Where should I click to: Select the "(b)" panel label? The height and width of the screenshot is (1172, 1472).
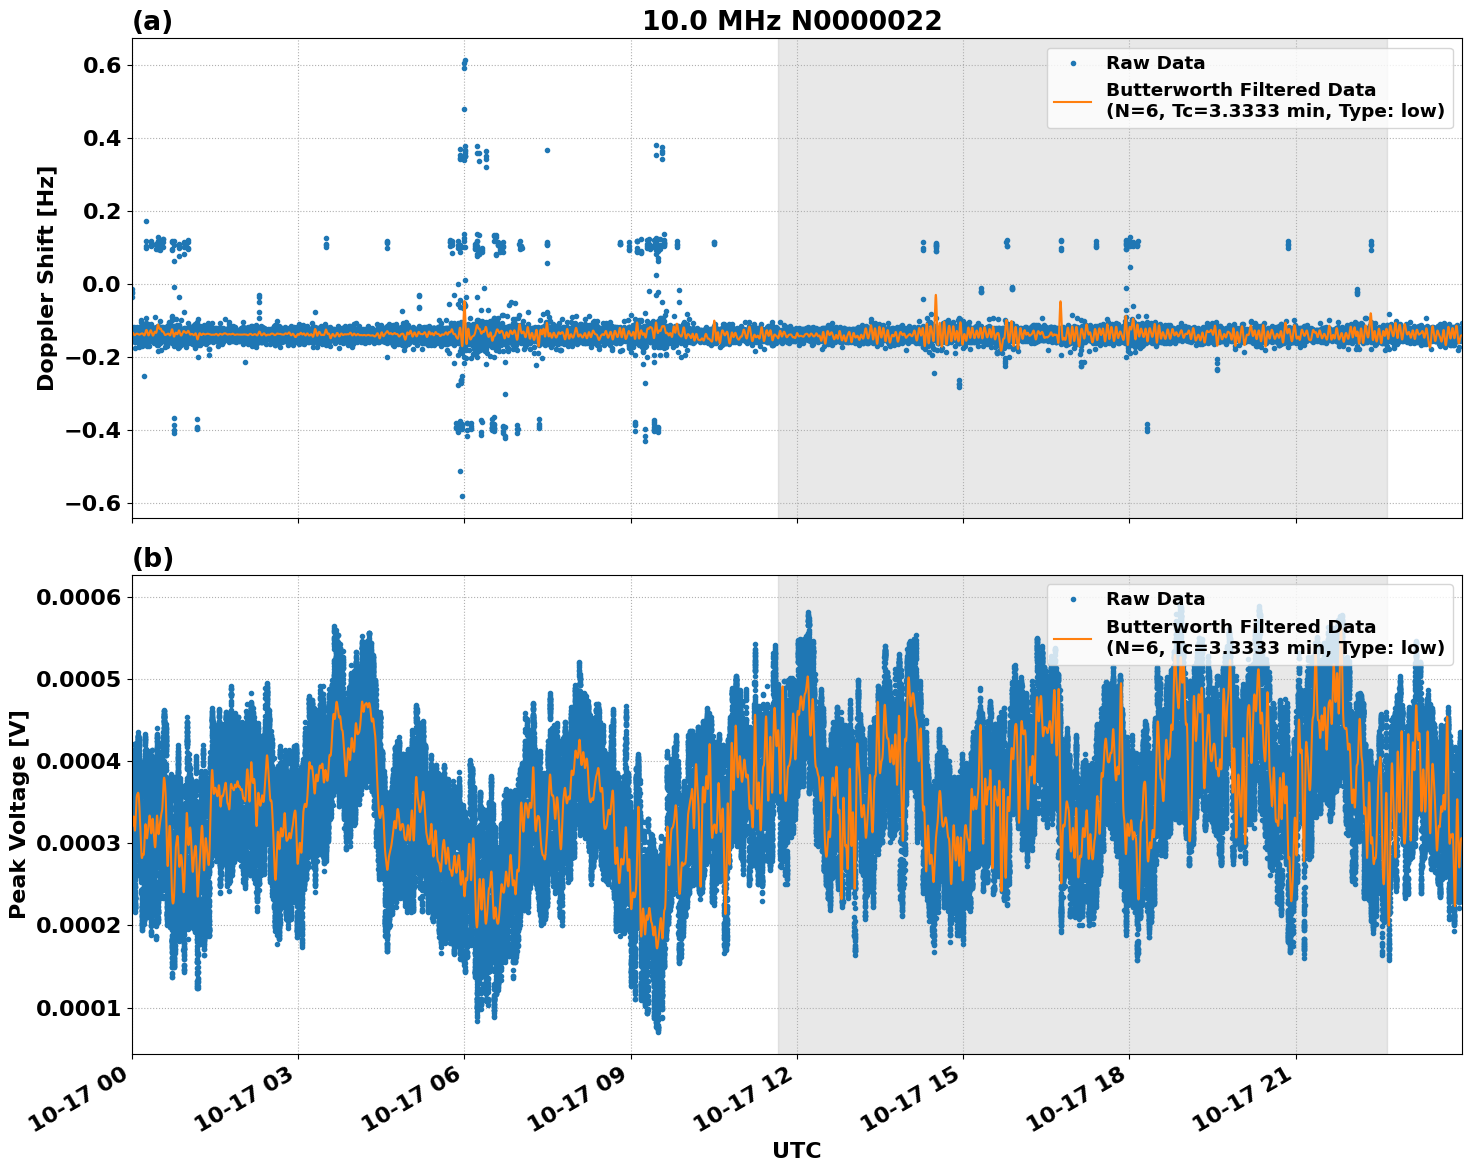(x=152, y=558)
